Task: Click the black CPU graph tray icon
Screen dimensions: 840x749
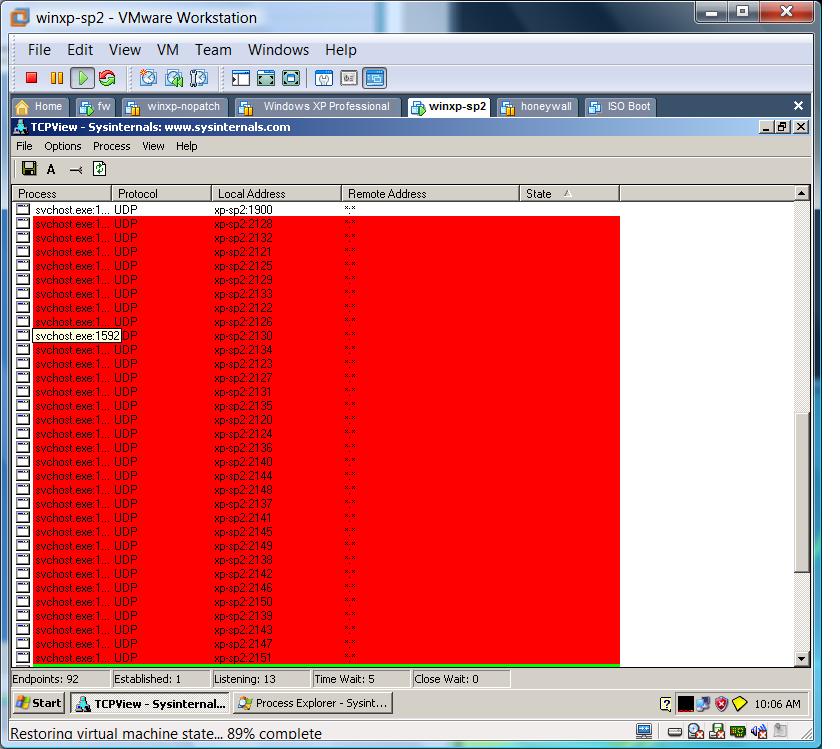Action: pos(686,703)
